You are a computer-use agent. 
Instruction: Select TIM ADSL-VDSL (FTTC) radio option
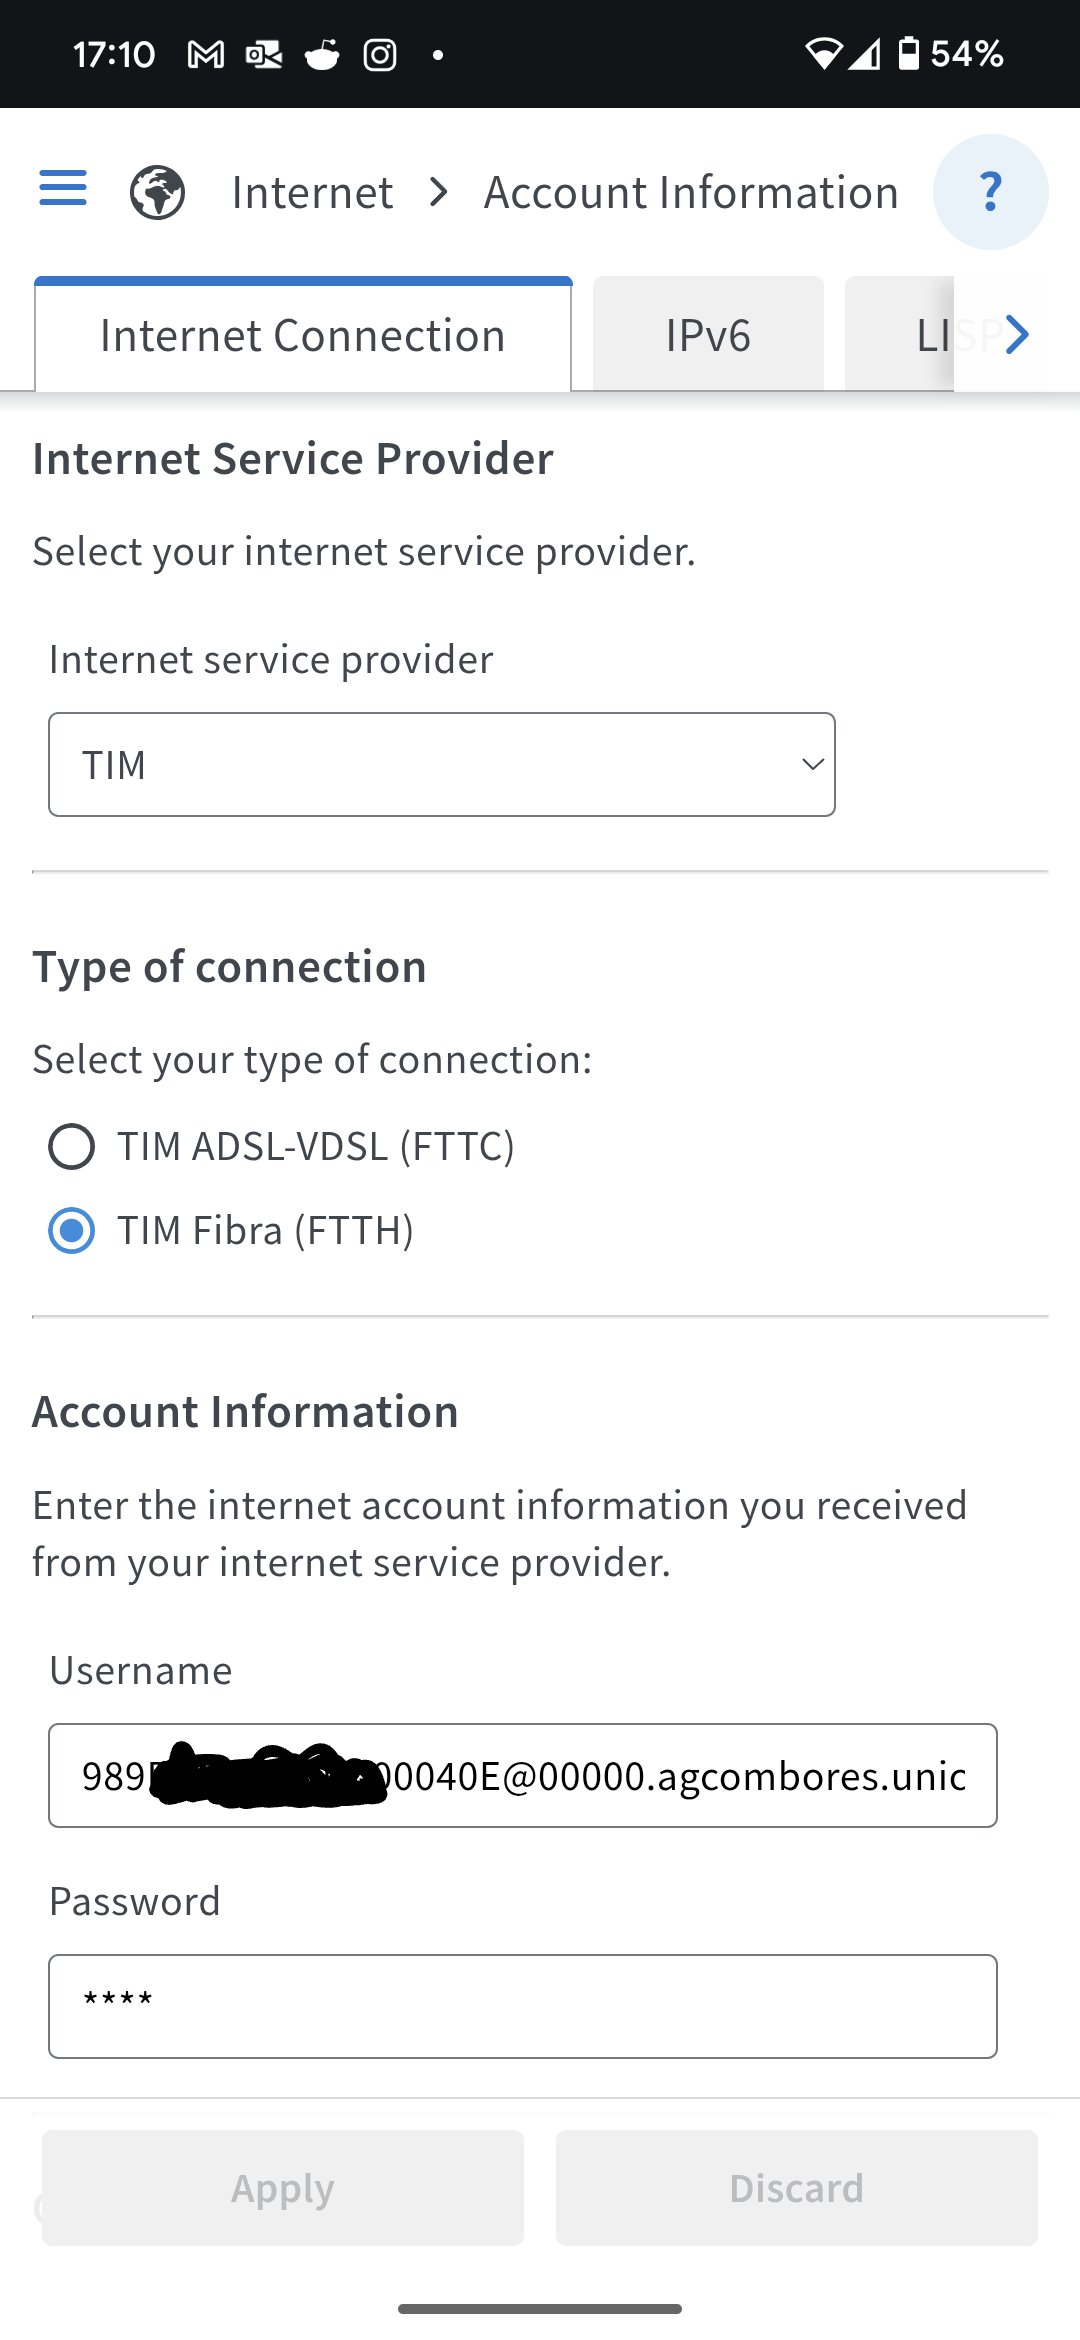[72, 1146]
